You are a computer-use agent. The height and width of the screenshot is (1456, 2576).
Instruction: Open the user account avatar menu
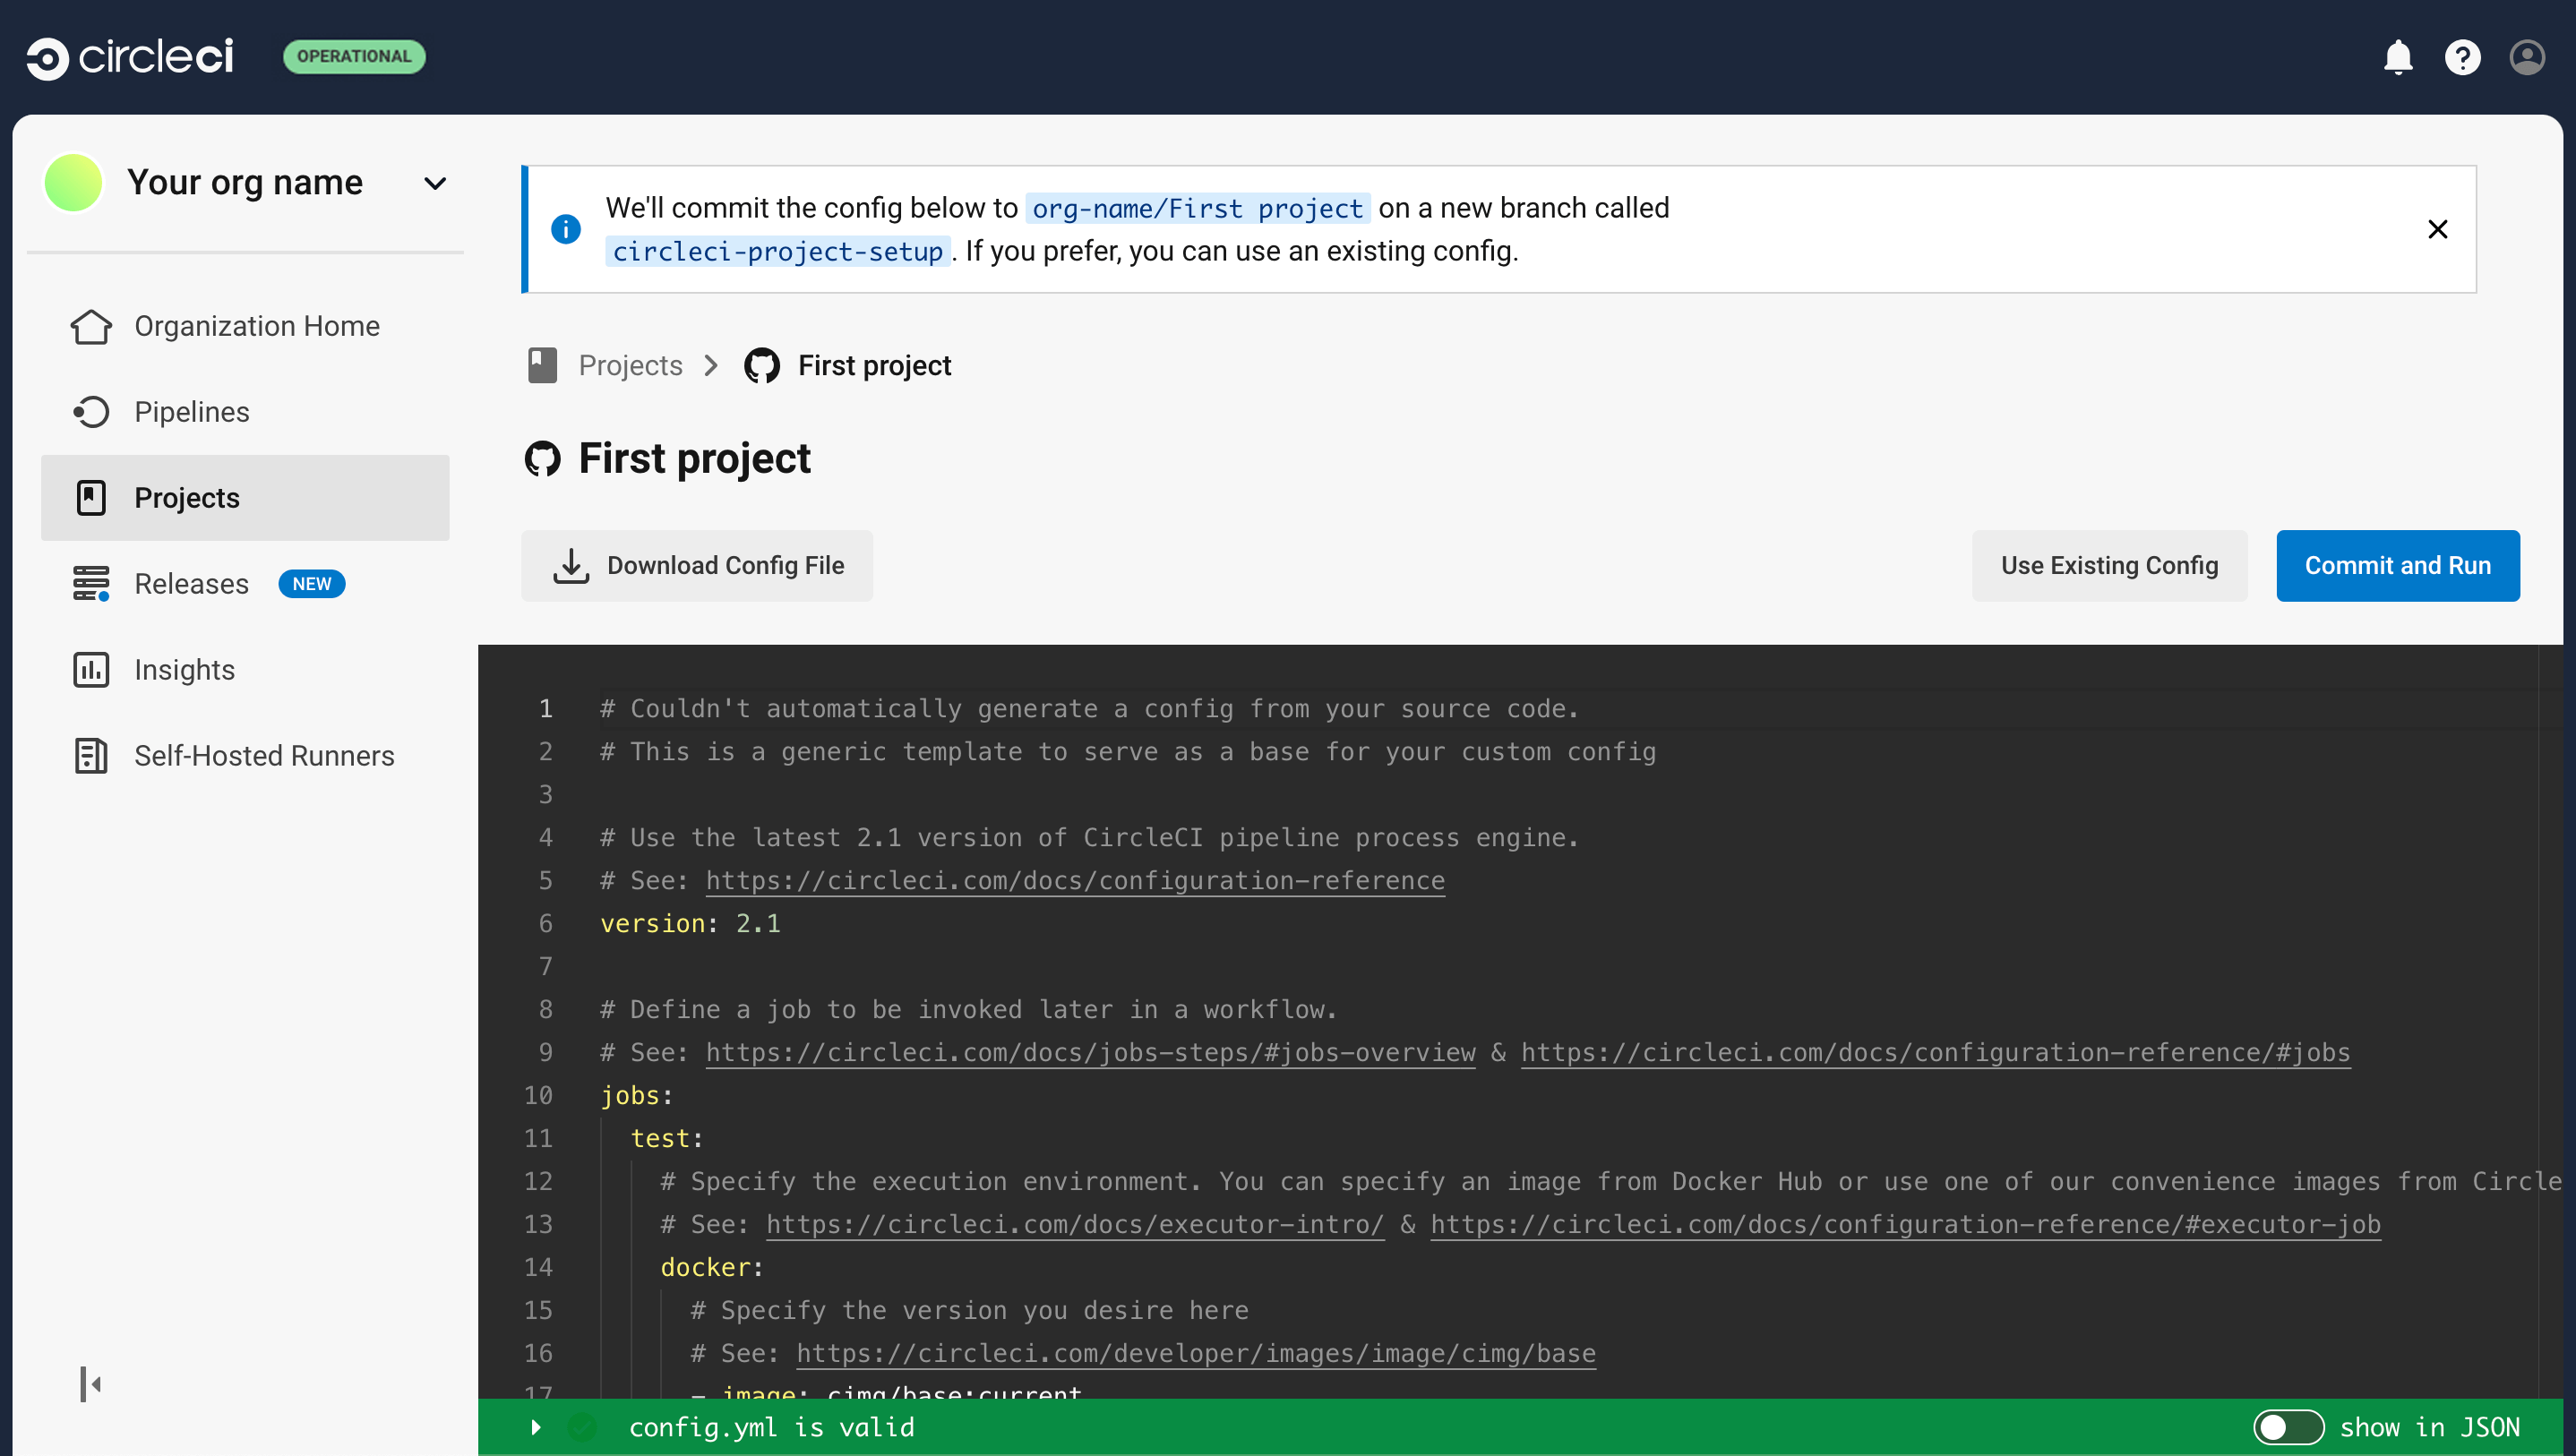click(x=2526, y=57)
